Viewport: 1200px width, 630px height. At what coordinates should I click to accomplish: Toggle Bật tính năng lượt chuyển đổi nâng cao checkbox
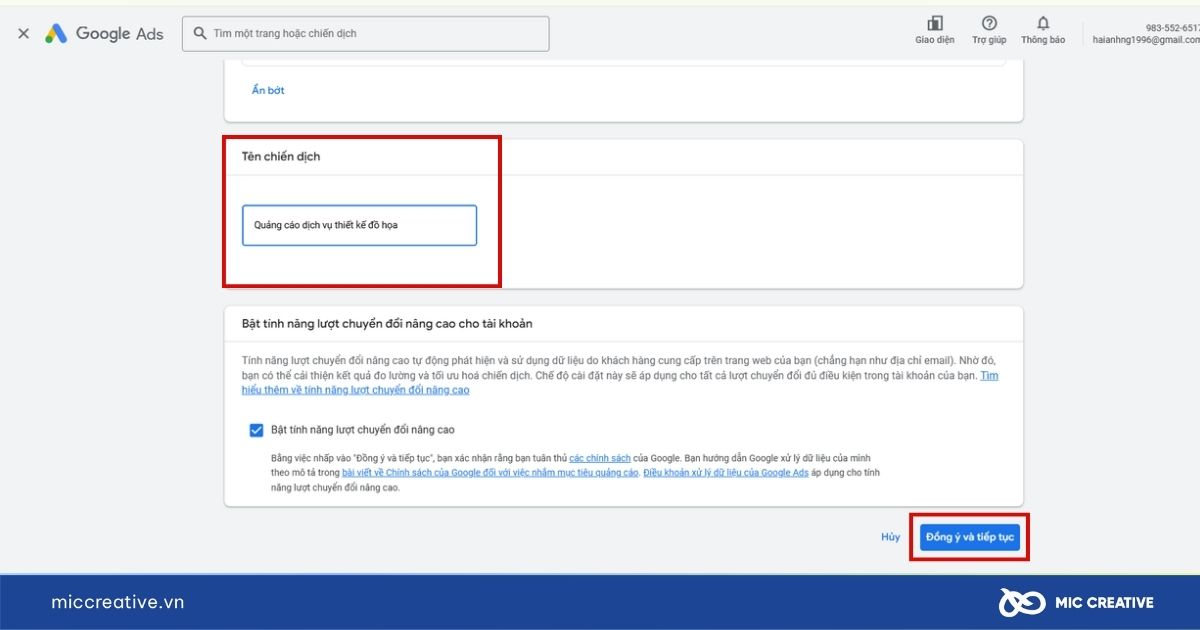[x=257, y=430]
